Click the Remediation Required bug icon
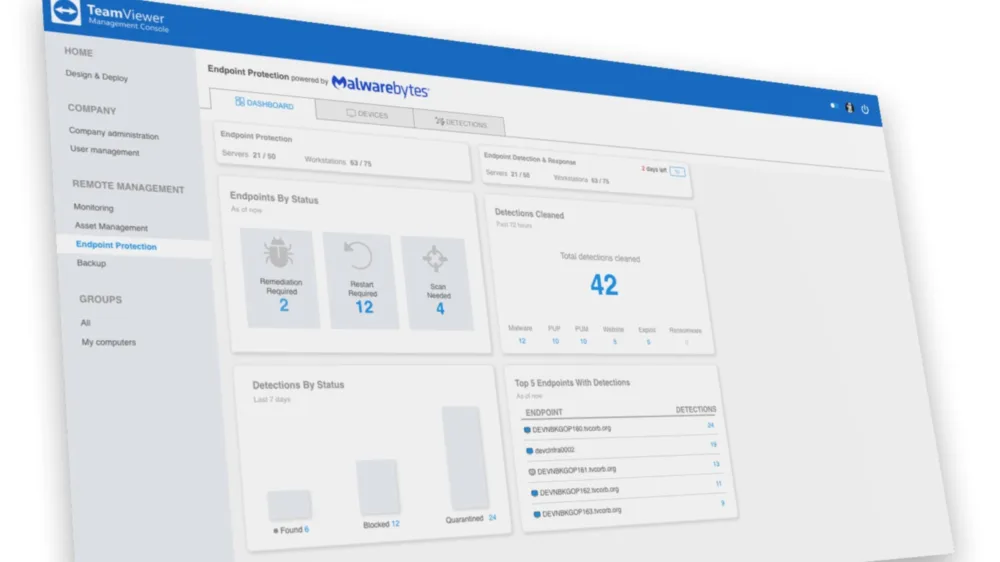The image size is (1000, 562). point(279,253)
